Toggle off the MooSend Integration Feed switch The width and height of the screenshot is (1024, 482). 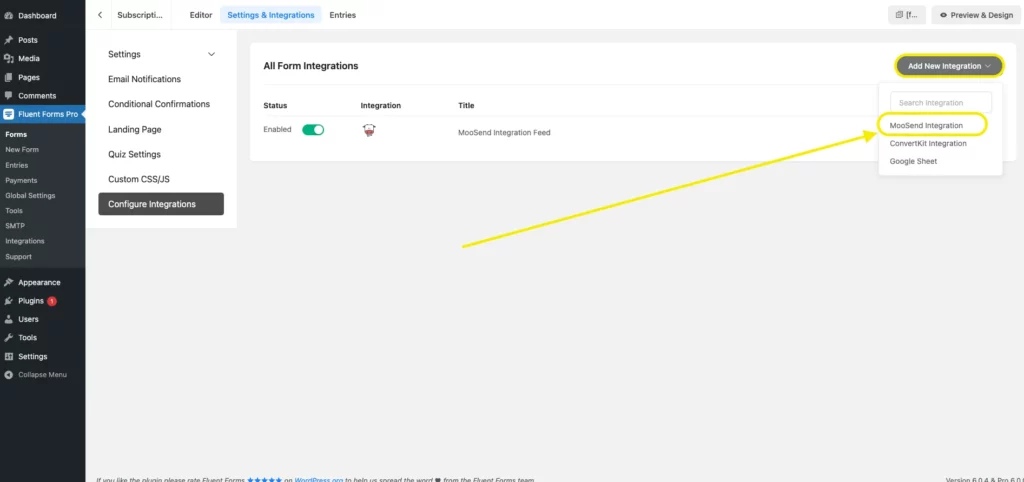pyautogui.click(x=313, y=130)
